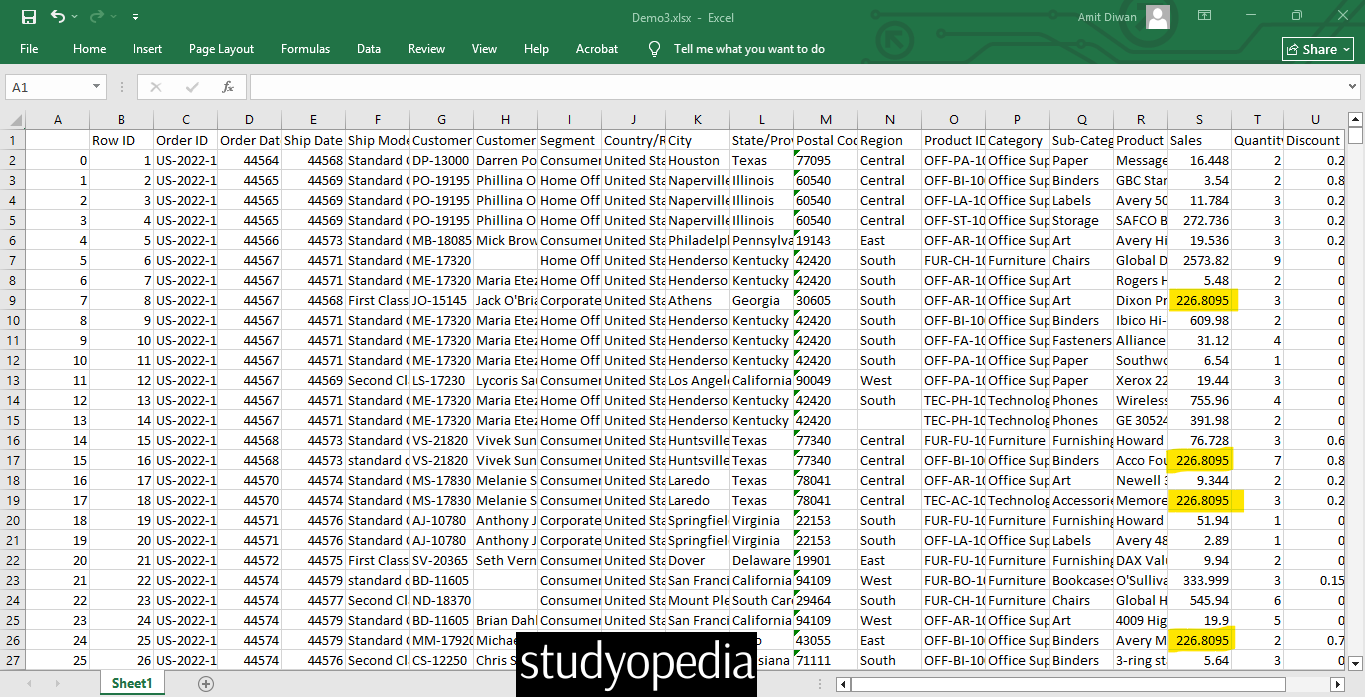
Task: Click 'Tell me what you want to do'
Action: coord(750,48)
